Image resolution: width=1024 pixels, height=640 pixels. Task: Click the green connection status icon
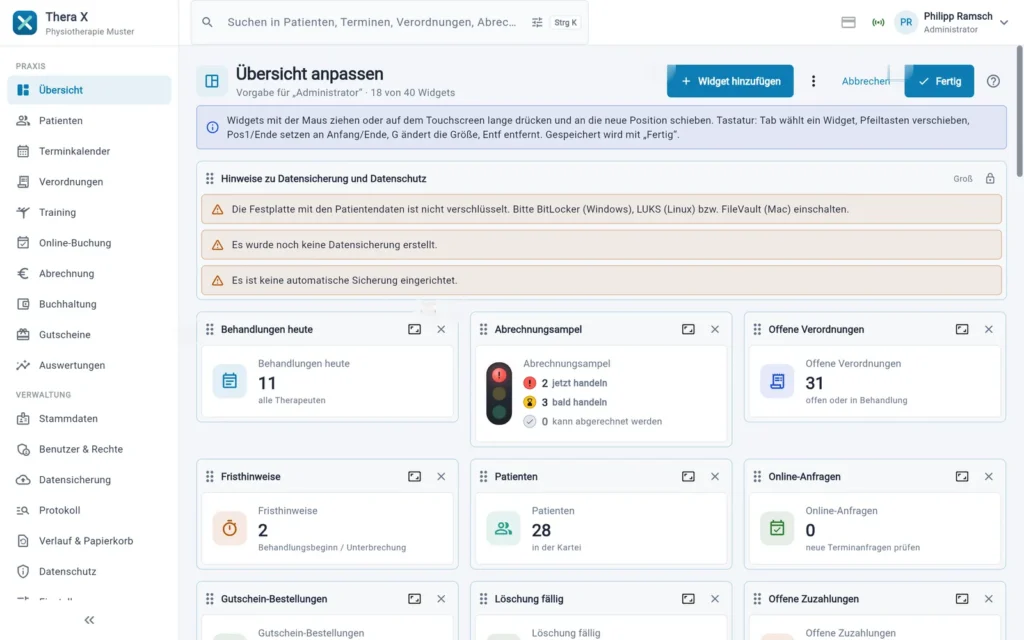coord(878,22)
